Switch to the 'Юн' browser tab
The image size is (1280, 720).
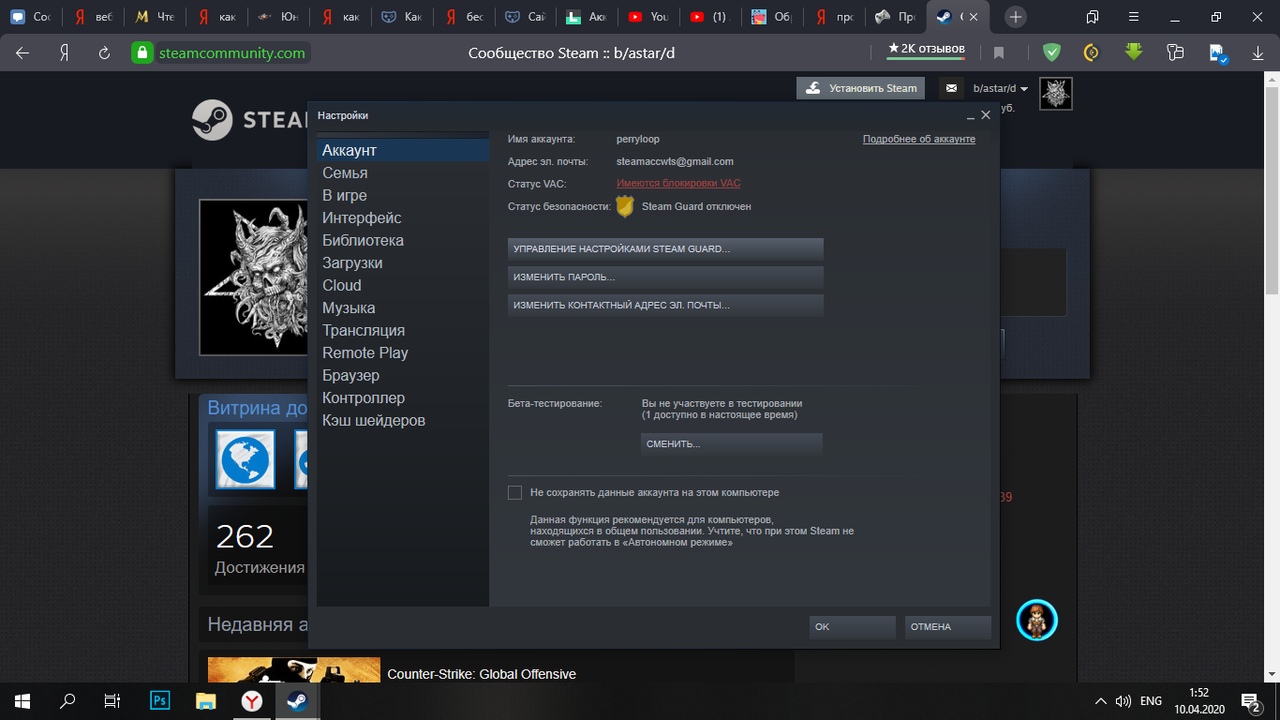[278, 17]
